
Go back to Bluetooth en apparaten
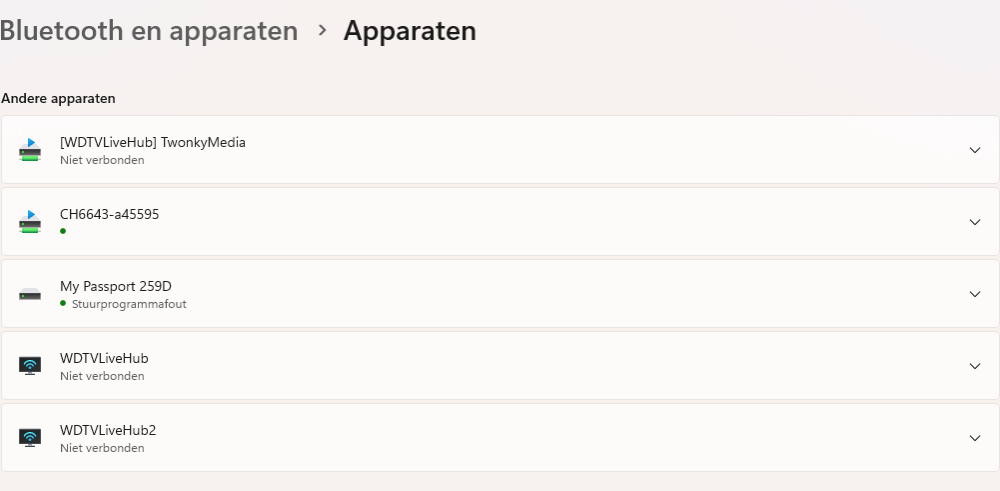149,31
